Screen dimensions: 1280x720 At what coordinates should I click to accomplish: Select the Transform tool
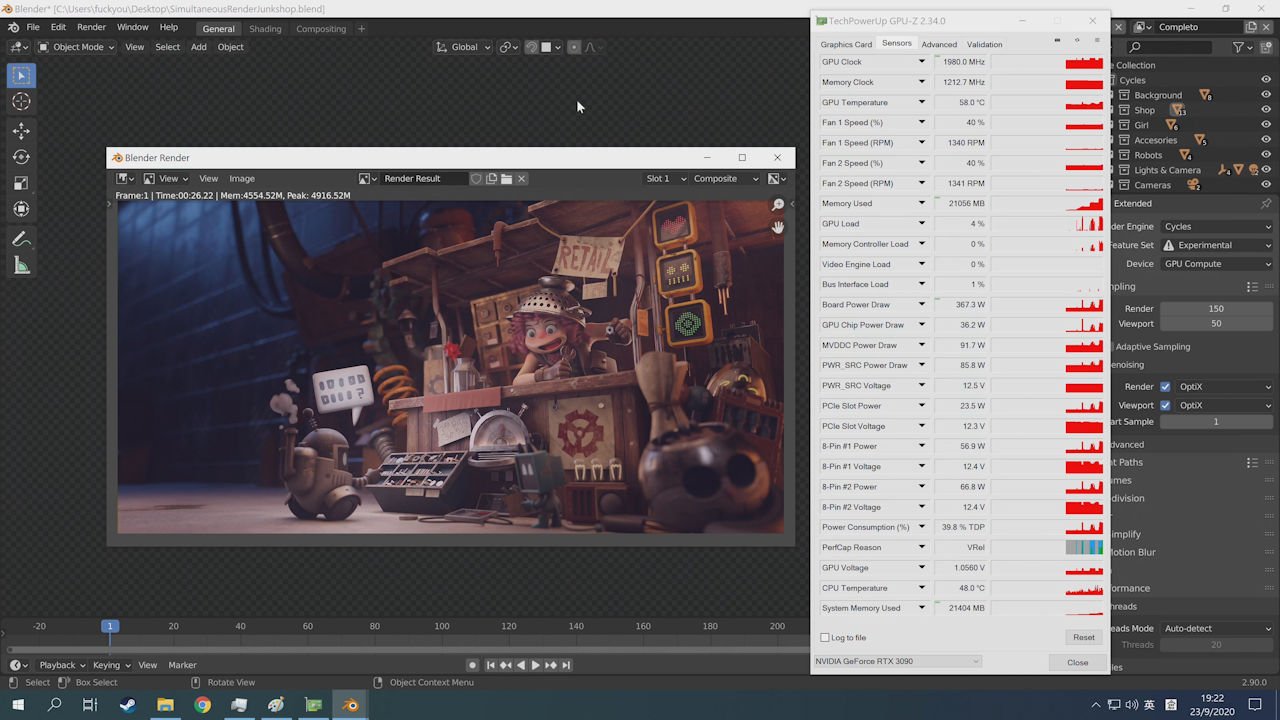[x=21, y=209]
